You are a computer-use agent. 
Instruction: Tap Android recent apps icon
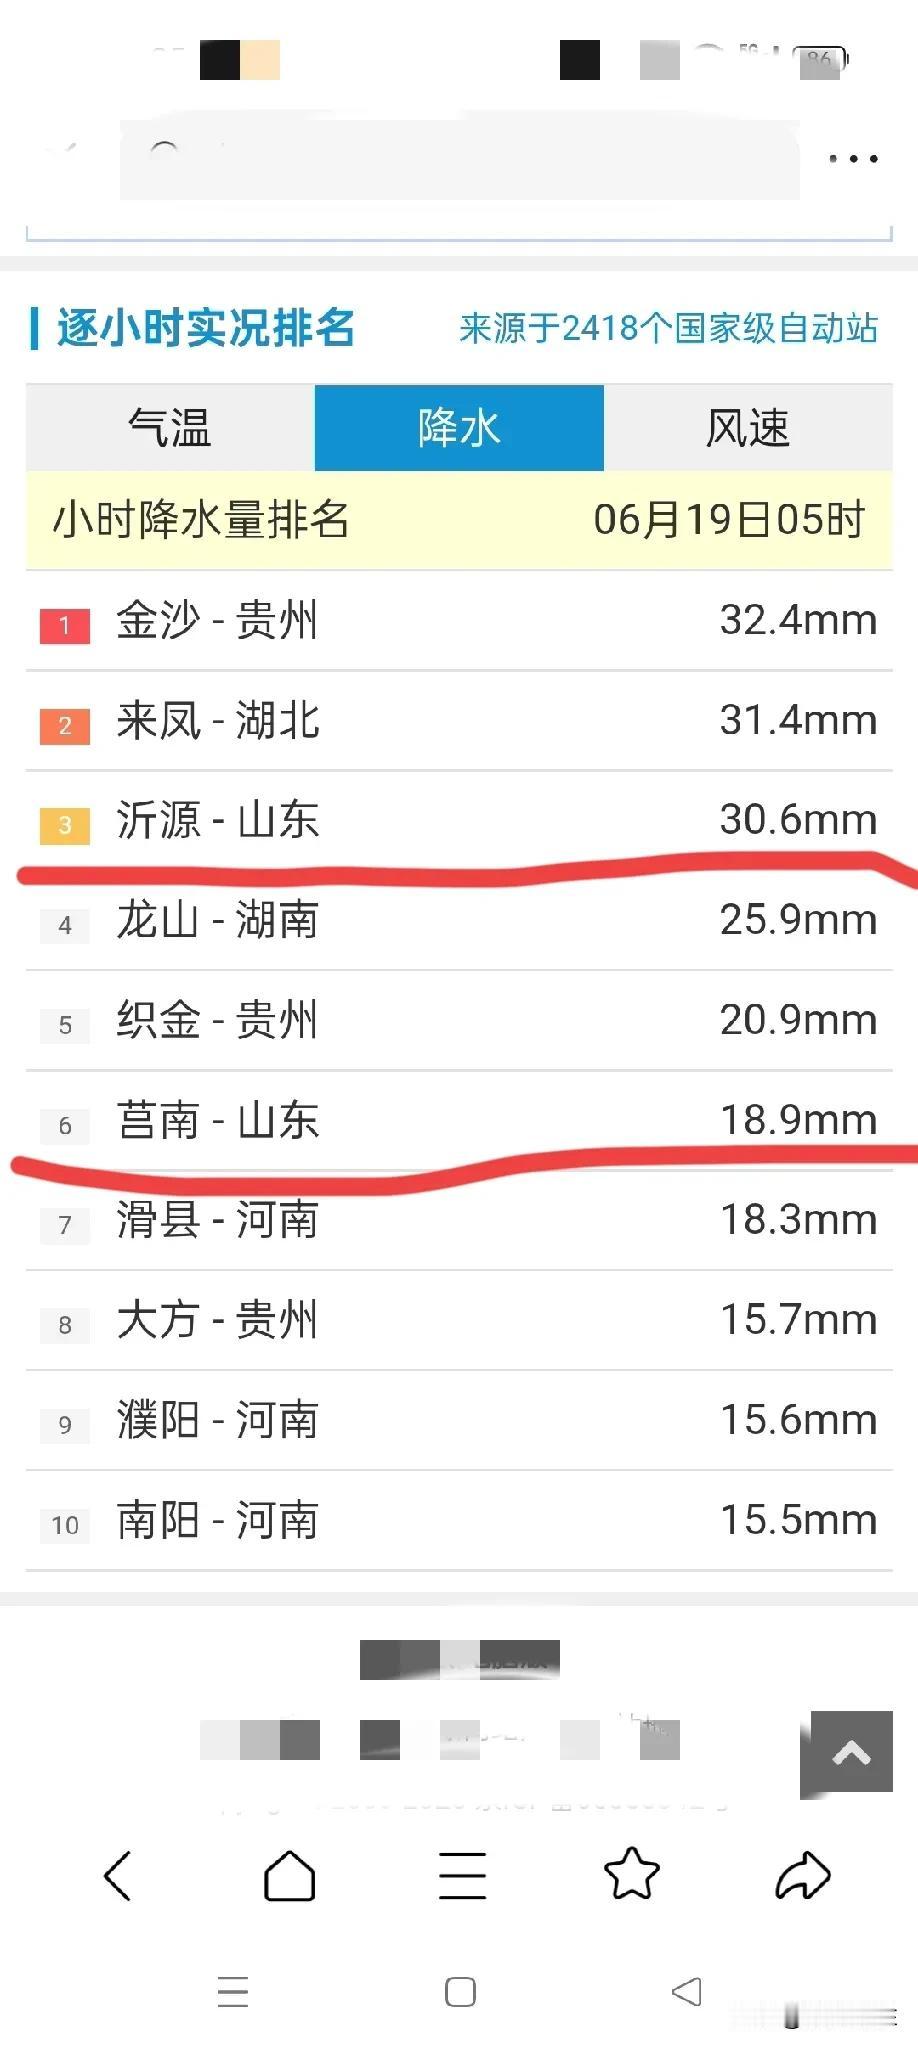[233, 1992]
